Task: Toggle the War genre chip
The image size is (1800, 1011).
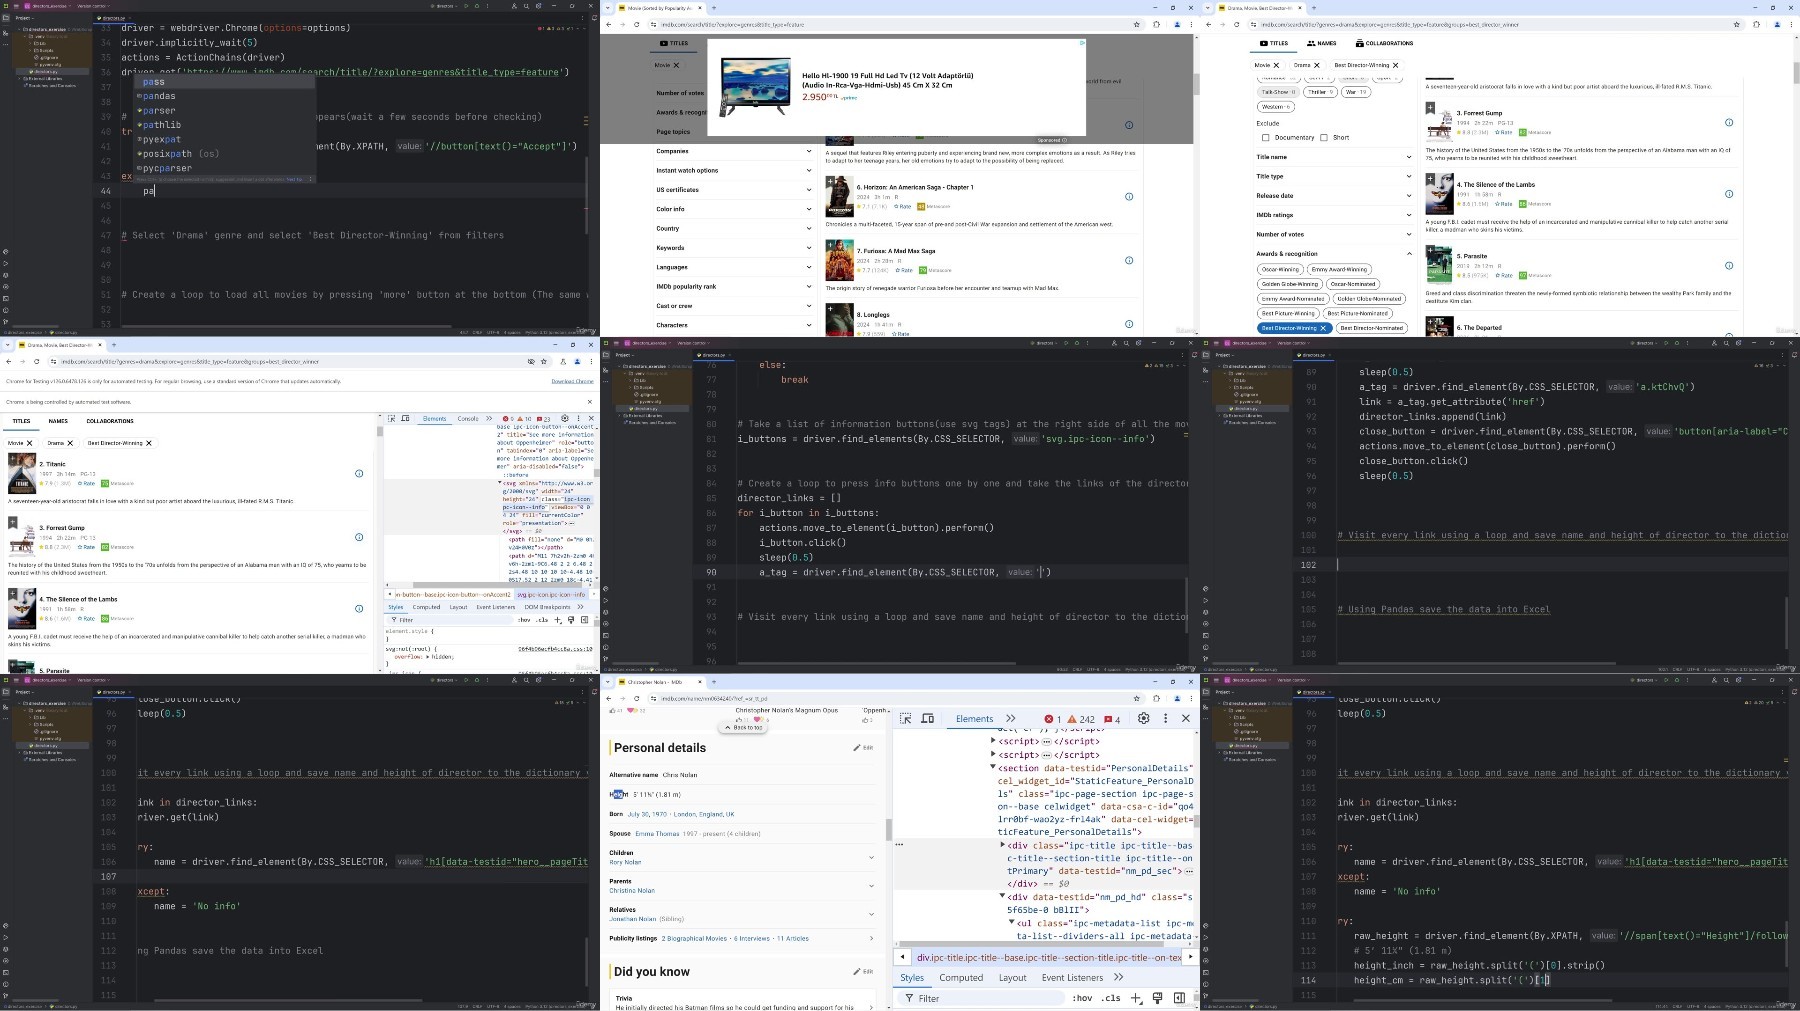Action: point(1355,92)
